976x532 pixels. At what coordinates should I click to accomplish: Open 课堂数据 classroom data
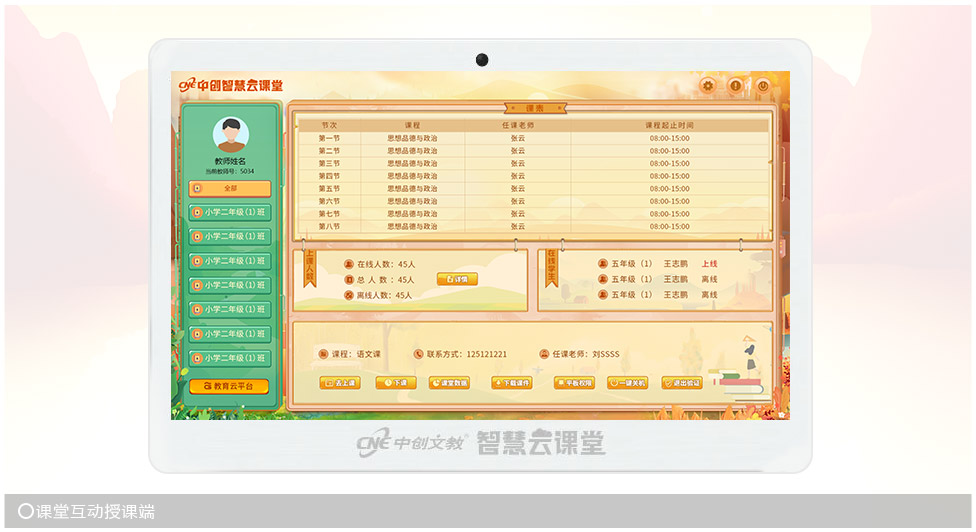point(450,382)
